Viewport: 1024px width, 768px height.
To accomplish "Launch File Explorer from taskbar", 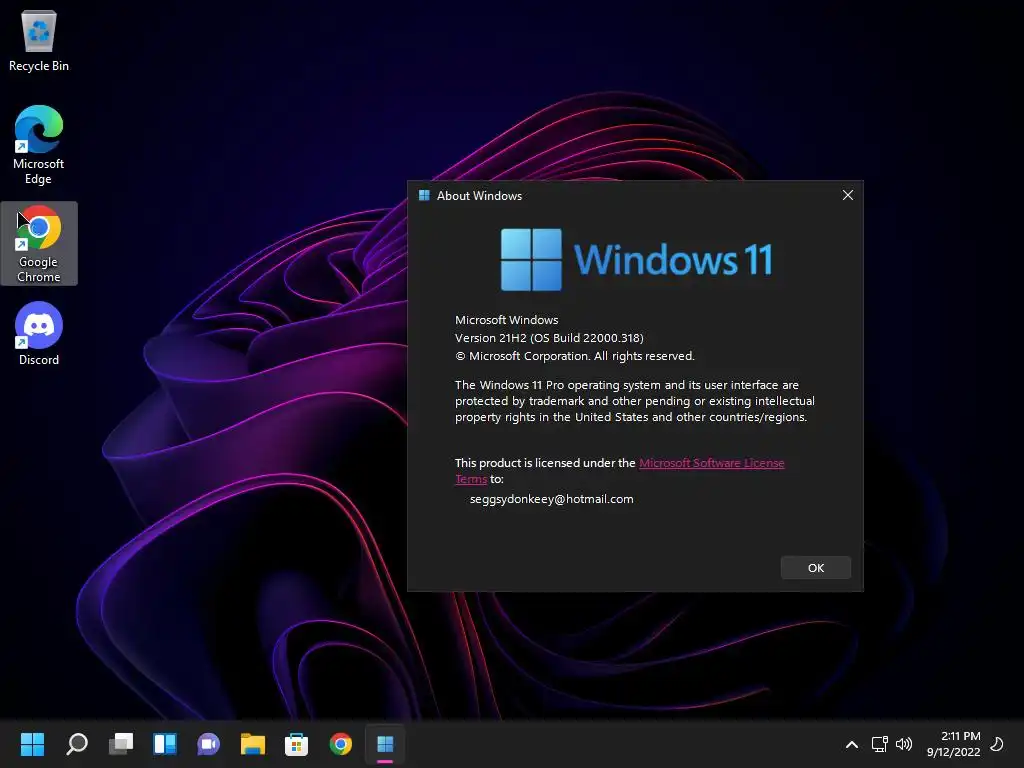I will point(253,743).
